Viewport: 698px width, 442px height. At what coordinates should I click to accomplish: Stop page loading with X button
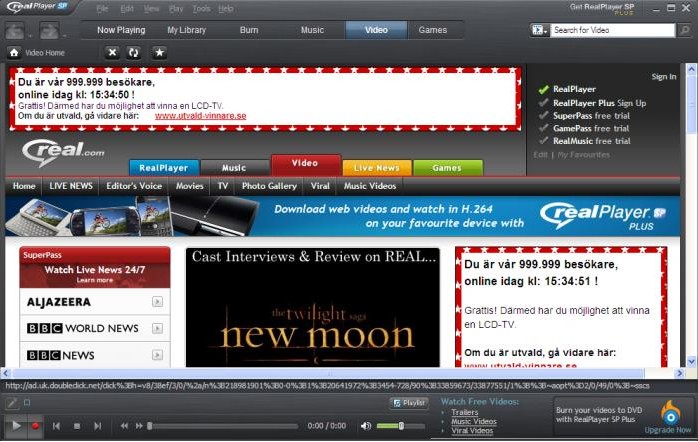[112, 53]
